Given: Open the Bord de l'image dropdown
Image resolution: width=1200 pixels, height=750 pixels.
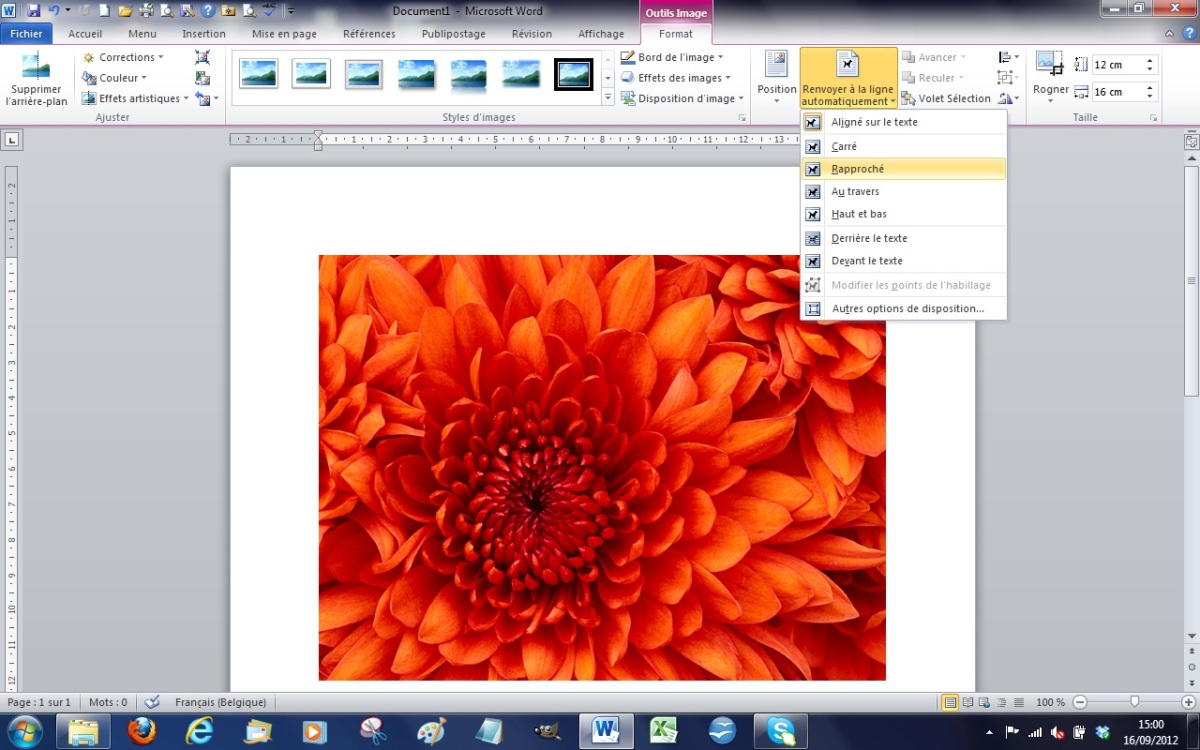Looking at the screenshot, I should 671,57.
